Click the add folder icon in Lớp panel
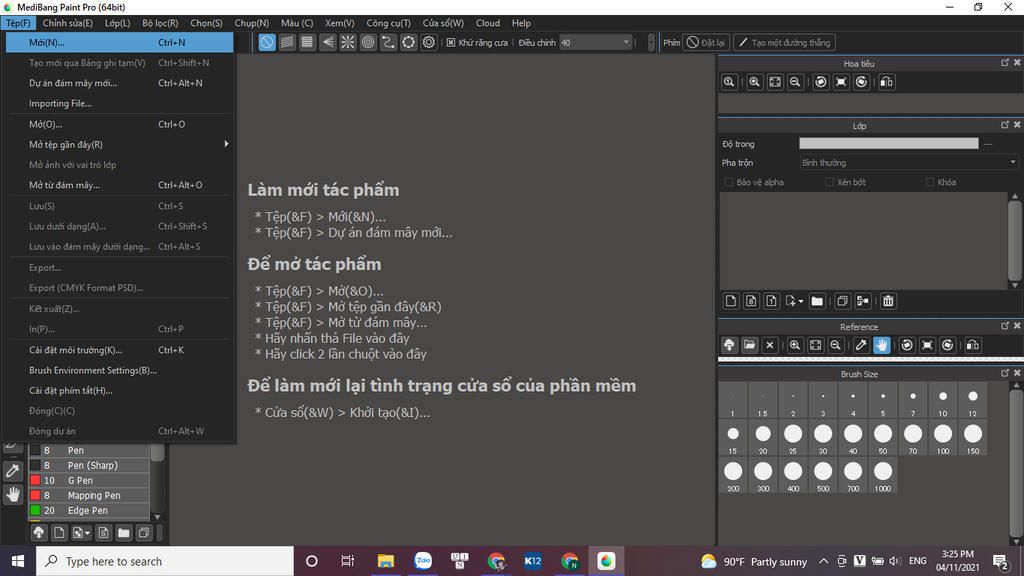The height and width of the screenshot is (576, 1024). (817, 301)
